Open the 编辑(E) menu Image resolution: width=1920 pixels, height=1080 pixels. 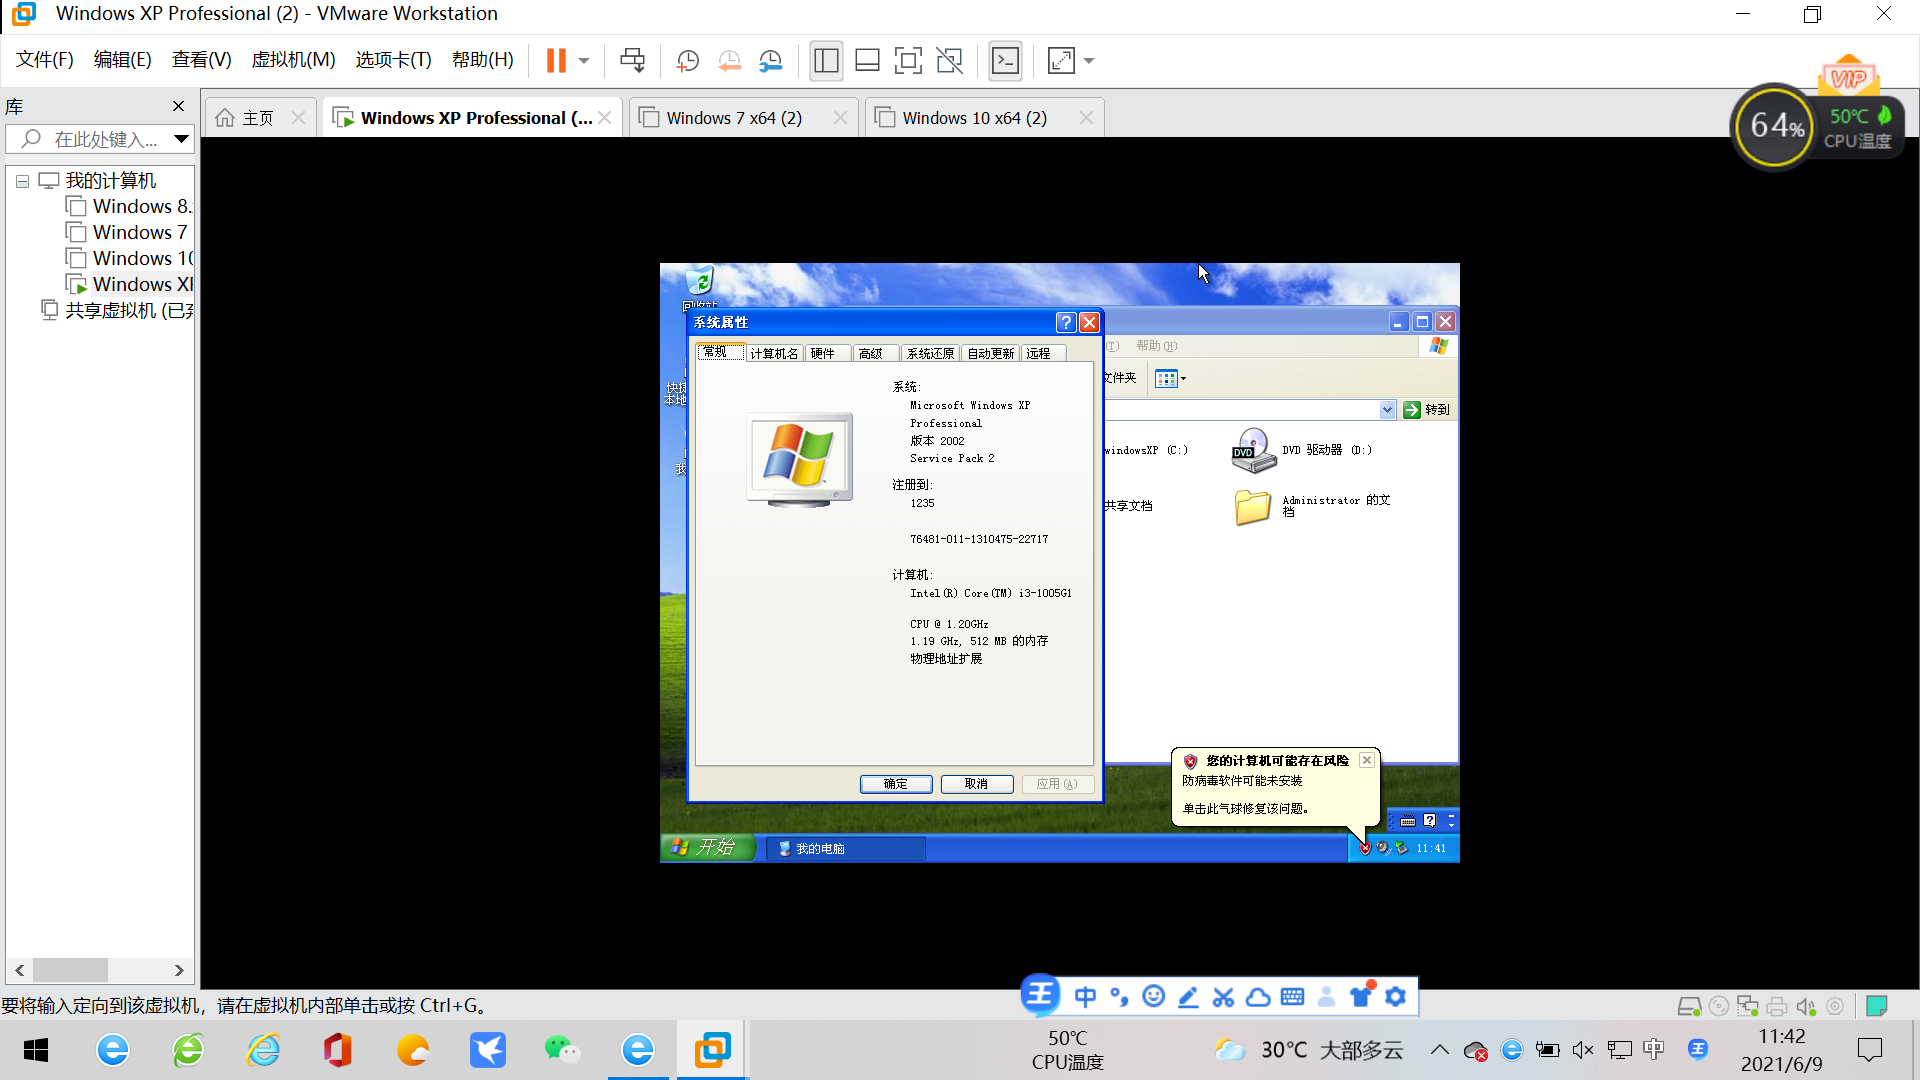coord(123,60)
